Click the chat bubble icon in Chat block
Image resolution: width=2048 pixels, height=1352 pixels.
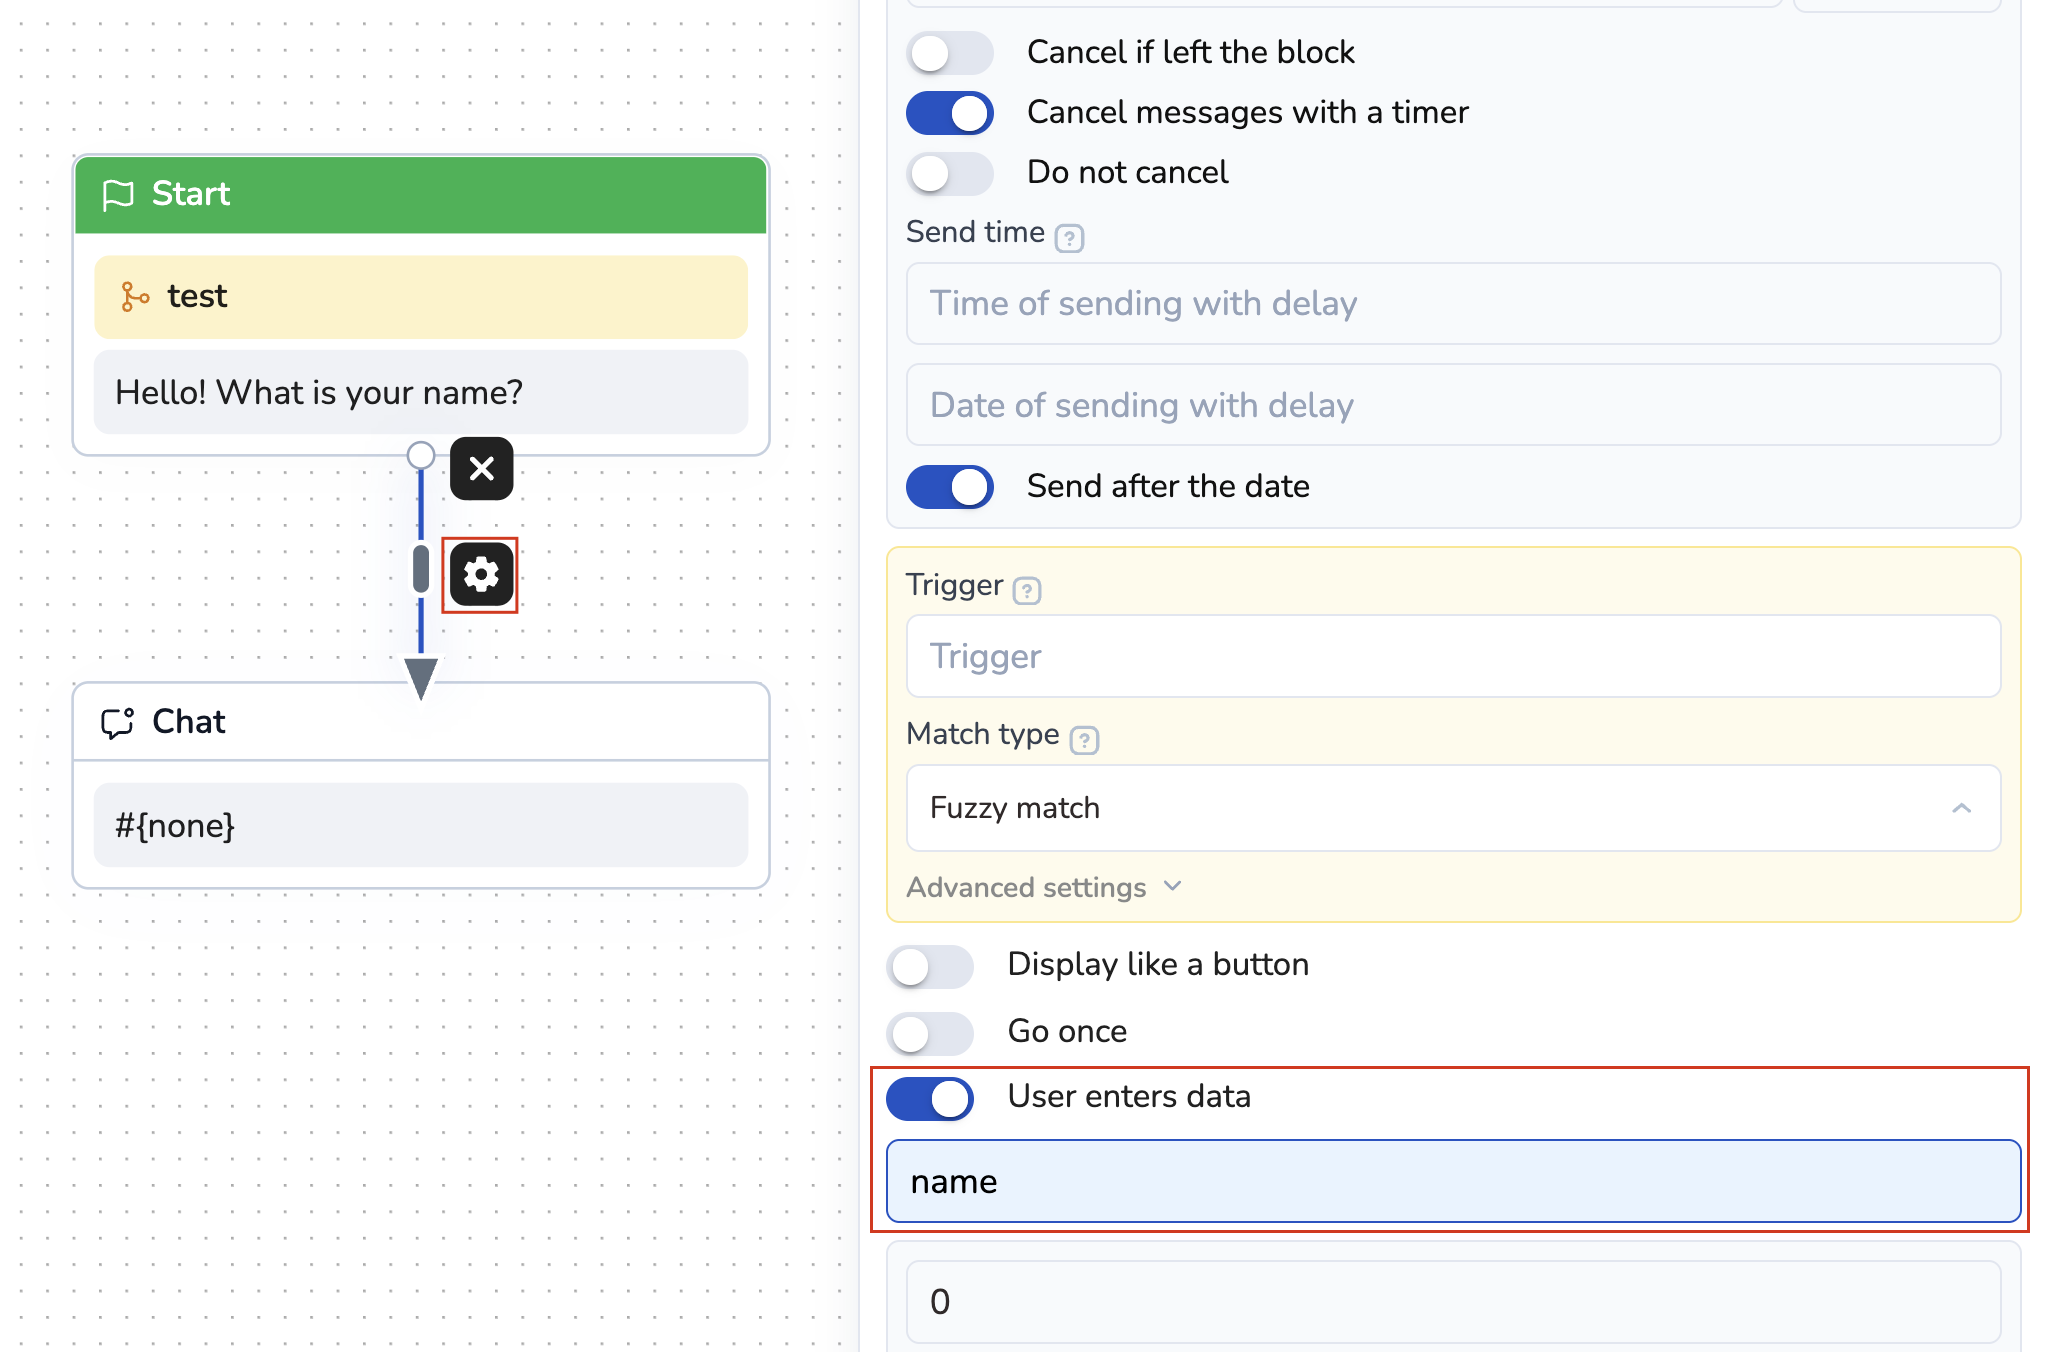coord(118,722)
